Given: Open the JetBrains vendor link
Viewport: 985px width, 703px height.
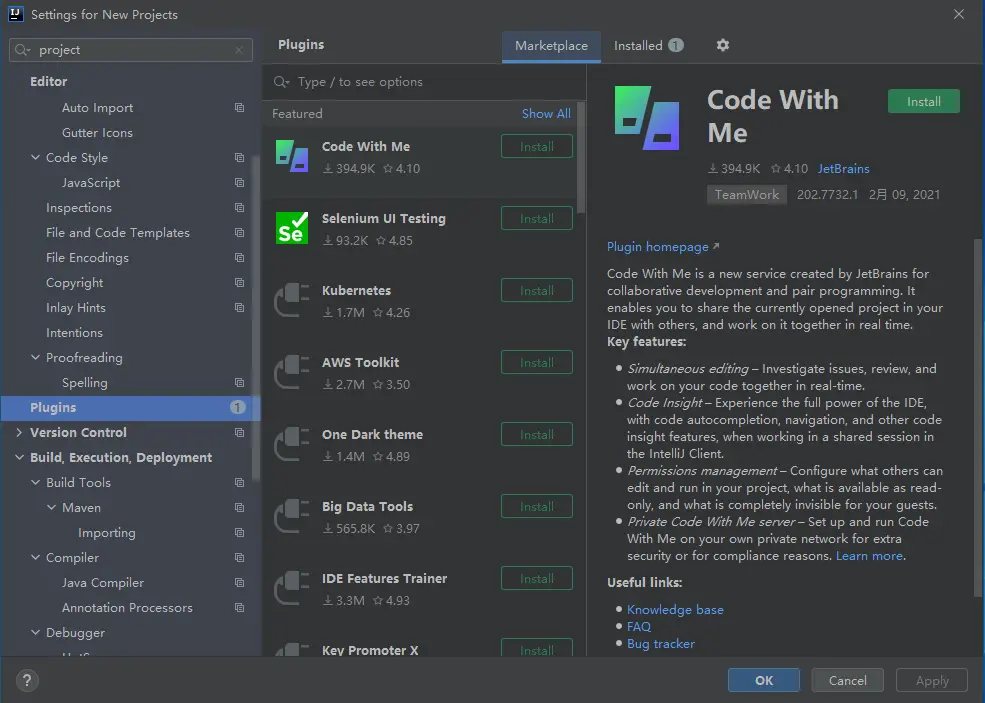Looking at the screenshot, I should tap(844, 168).
